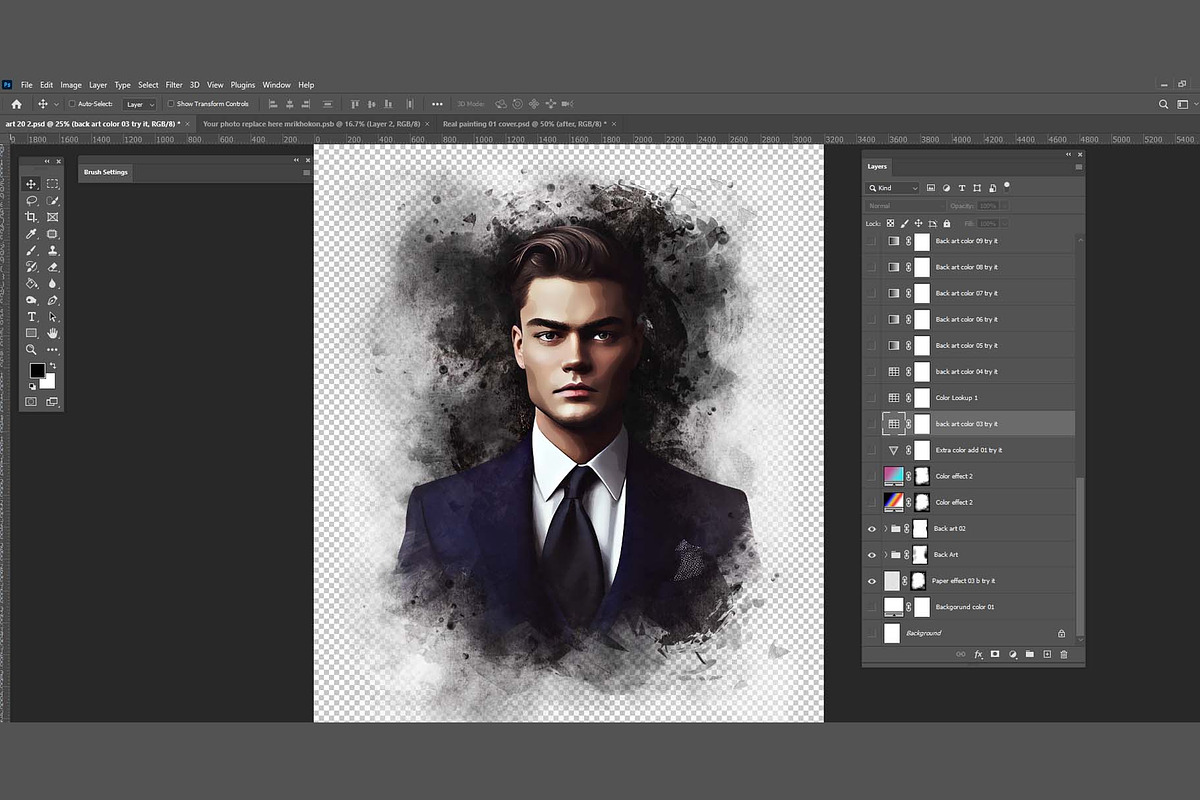Expand the Back art 02 group
The image size is (1200, 800).
point(886,528)
